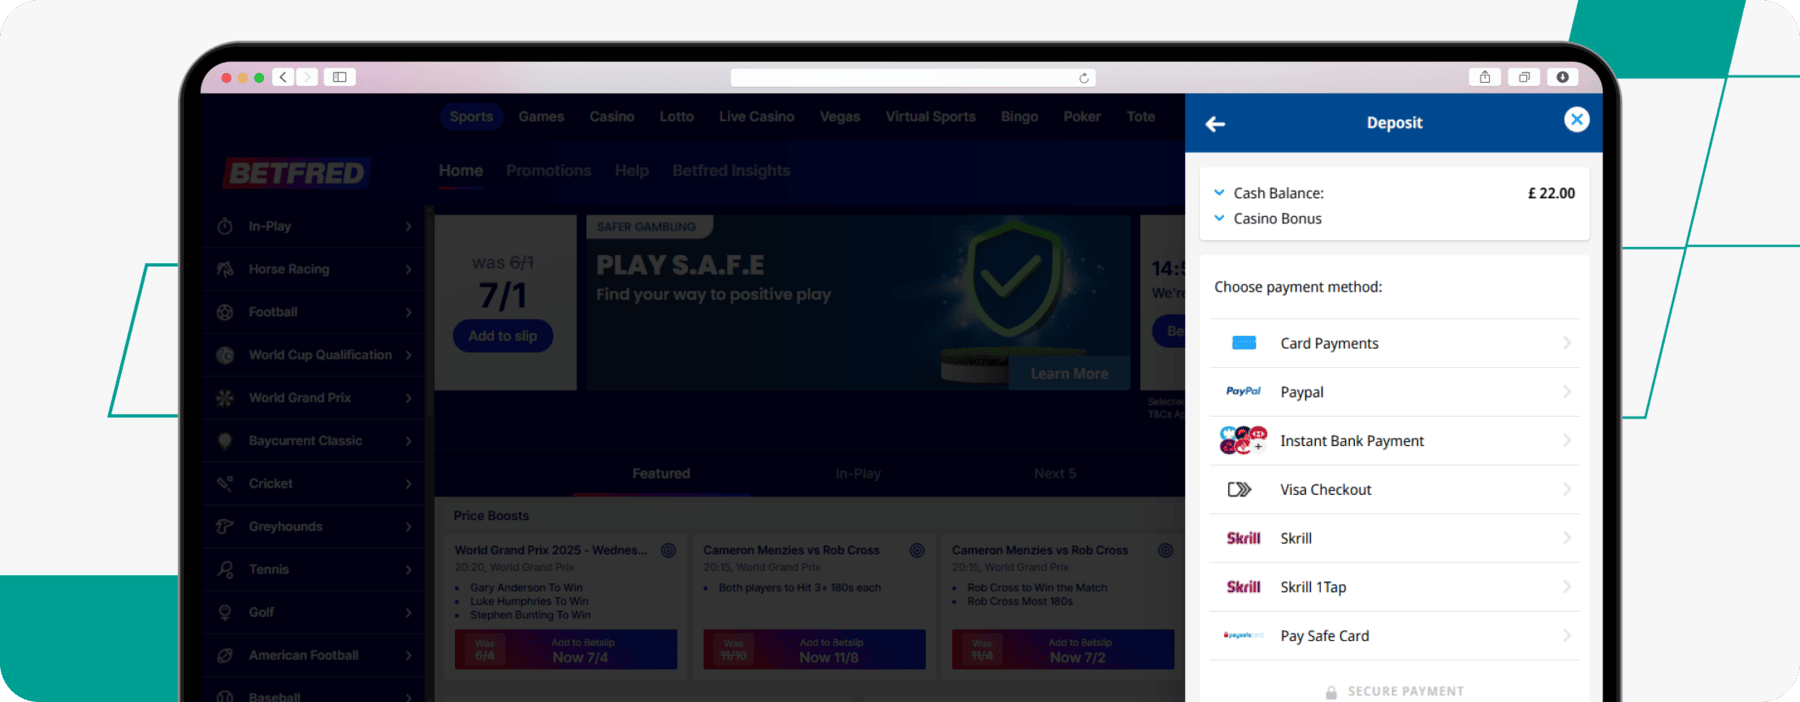Open Betfred Insights link

tap(731, 171)
